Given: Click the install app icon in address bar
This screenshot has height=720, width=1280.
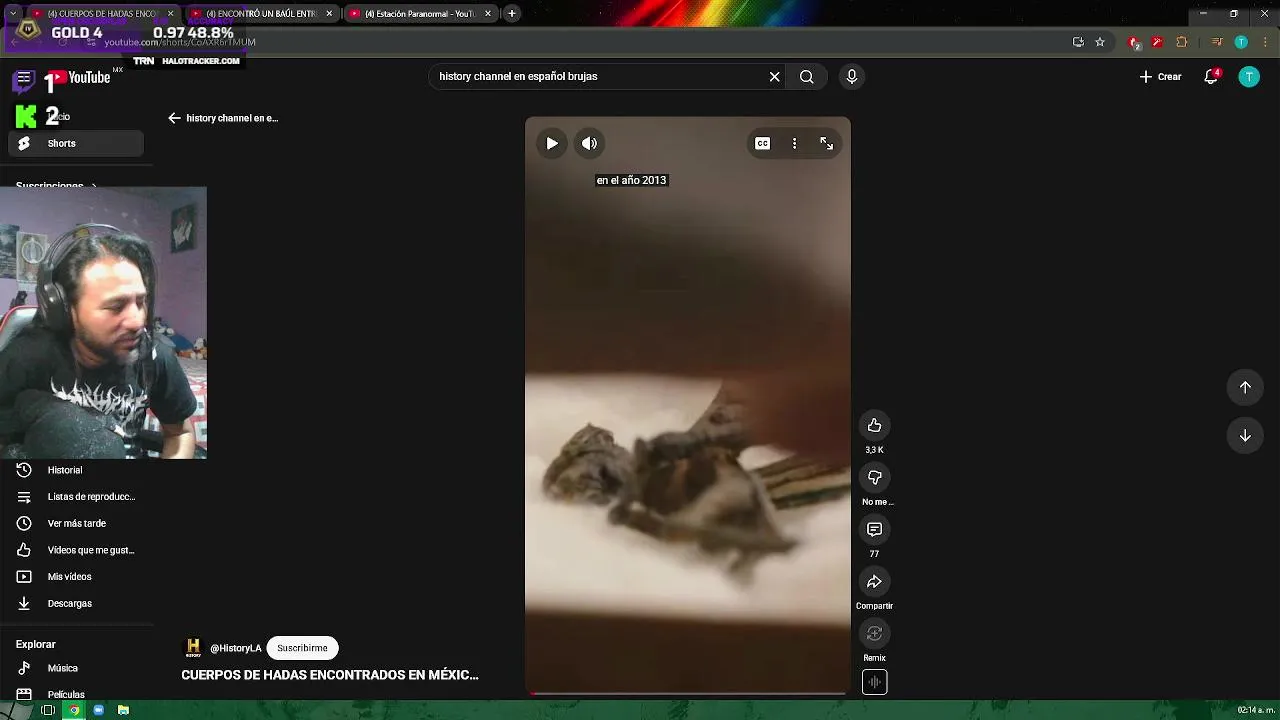Looking at the screenshot, I should coord(1078,42).
